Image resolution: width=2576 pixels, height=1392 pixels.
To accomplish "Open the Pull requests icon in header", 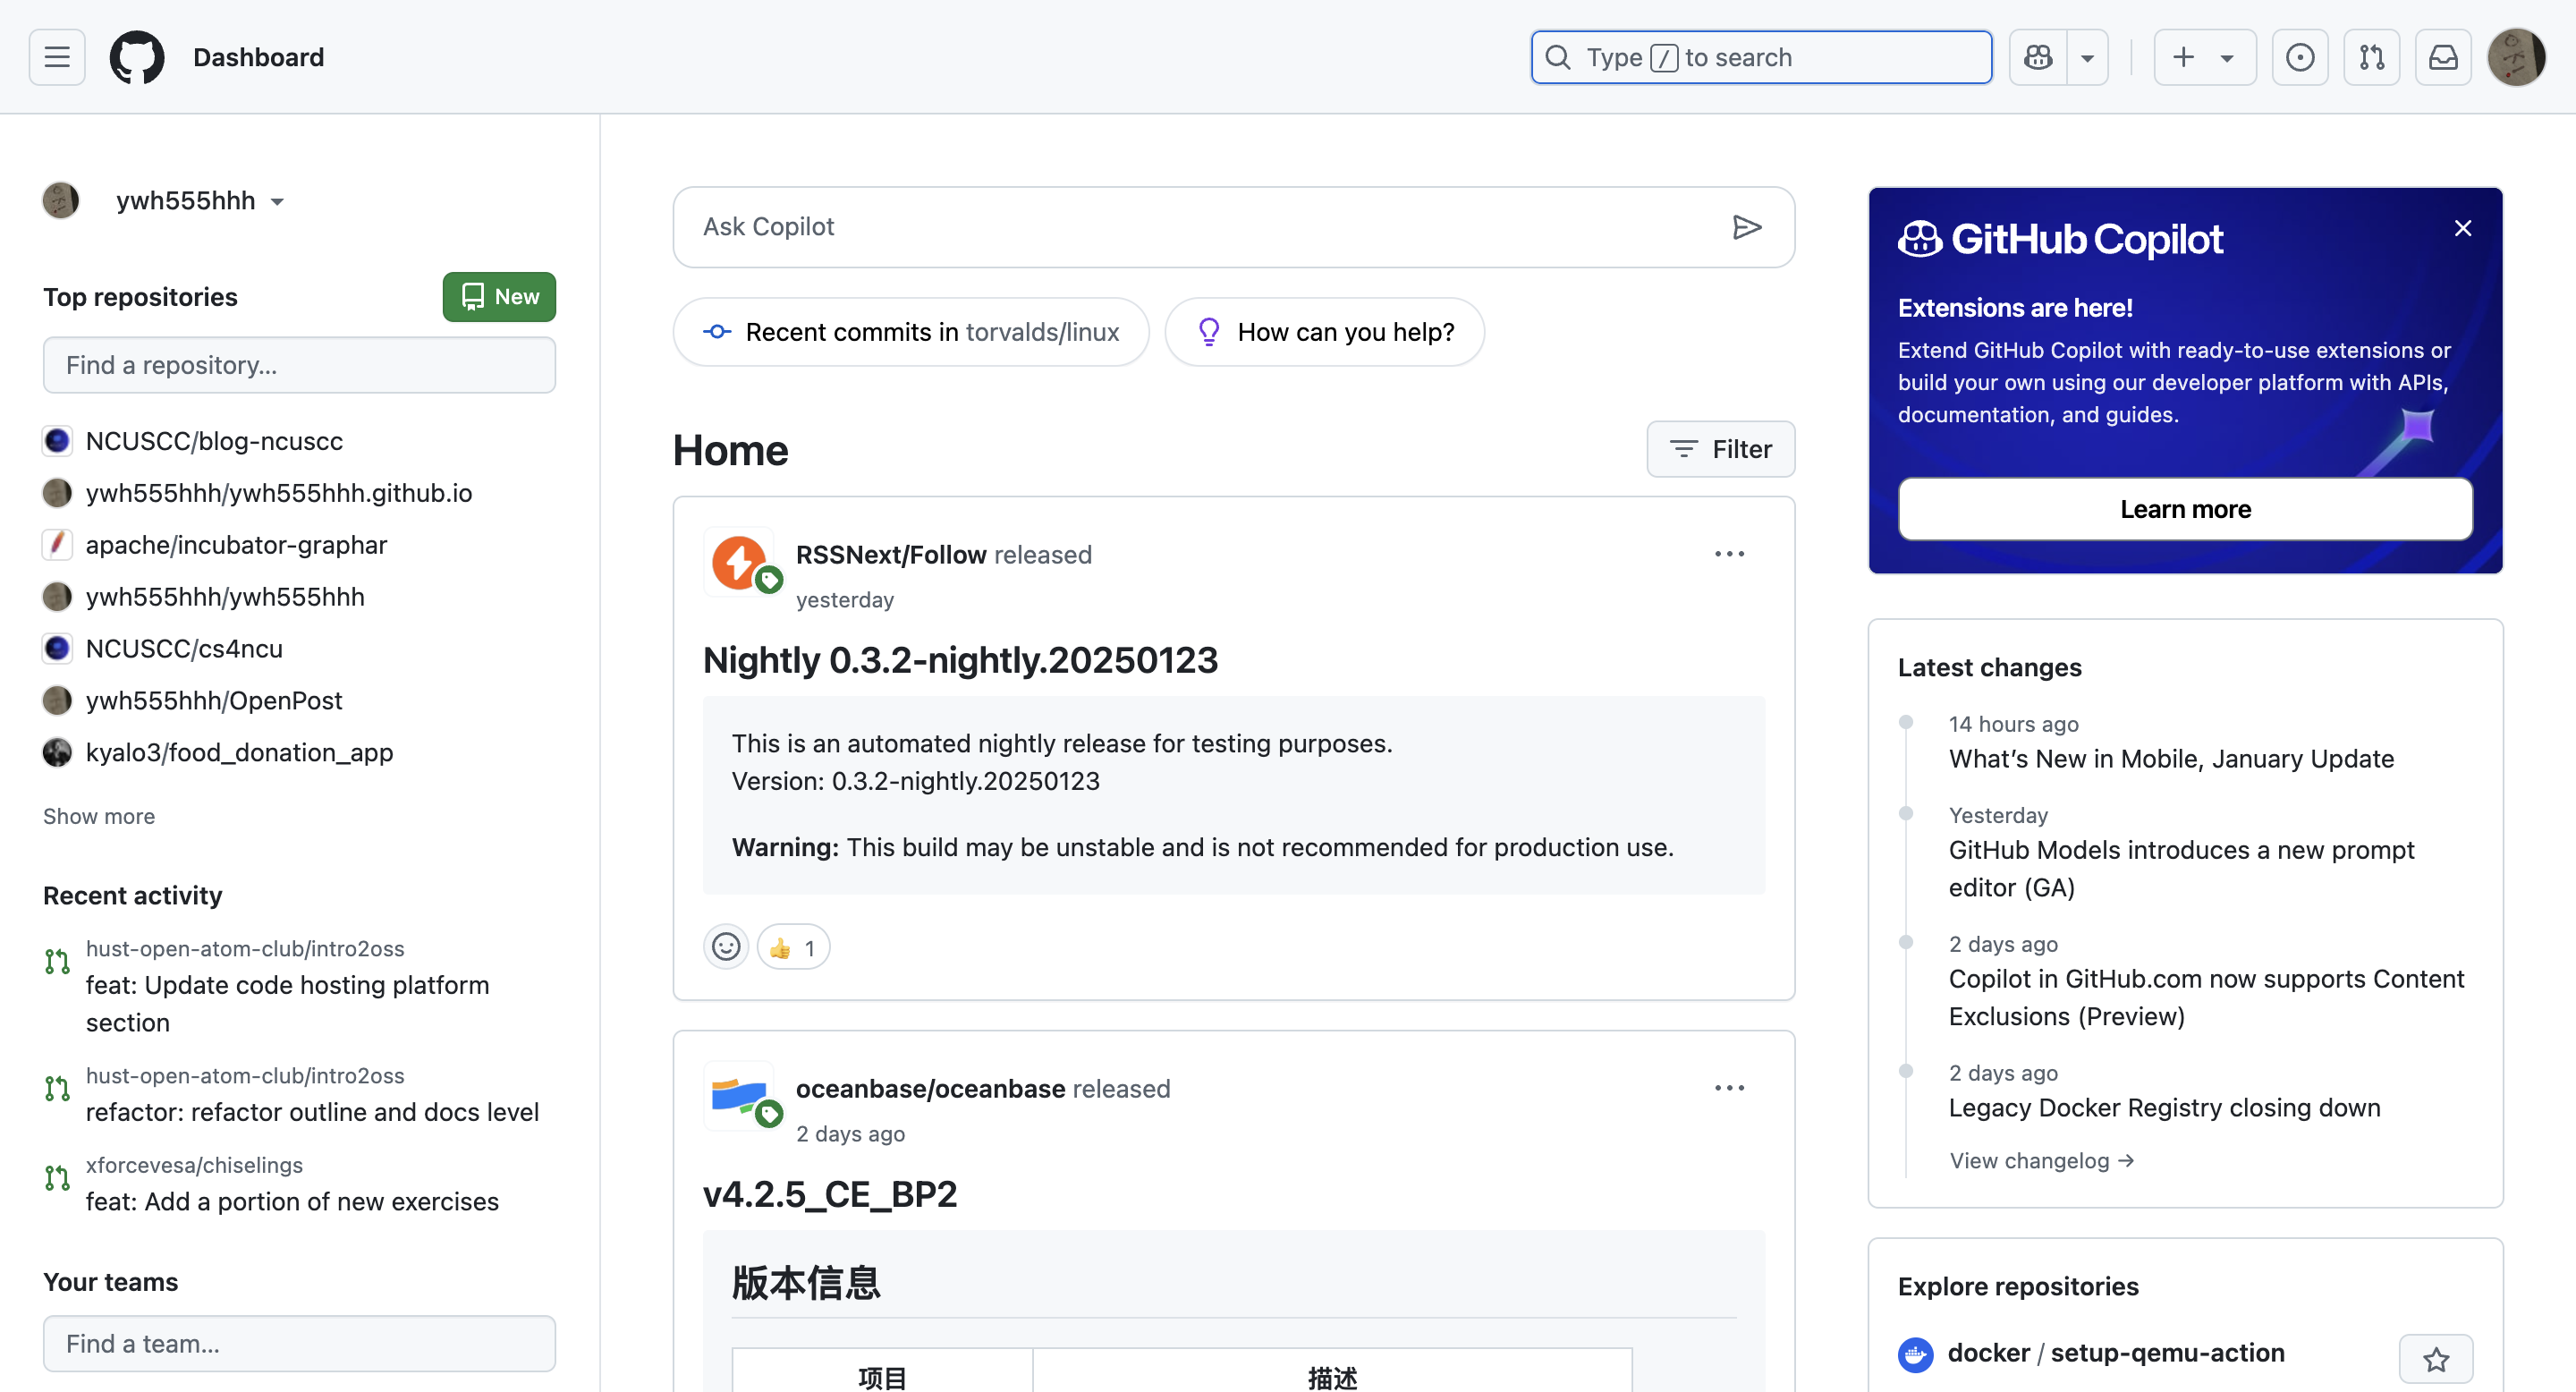I will pos(2372,57).
